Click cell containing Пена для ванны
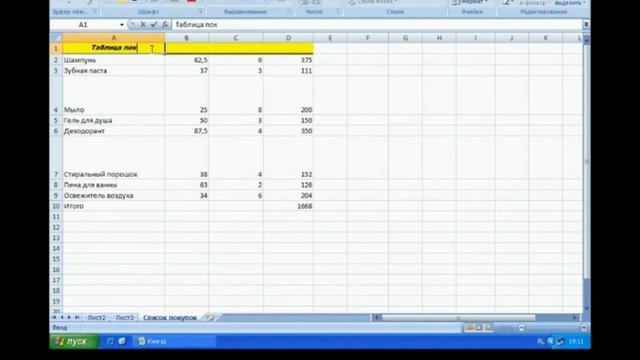640x360 pixels. tap(113, 185)
